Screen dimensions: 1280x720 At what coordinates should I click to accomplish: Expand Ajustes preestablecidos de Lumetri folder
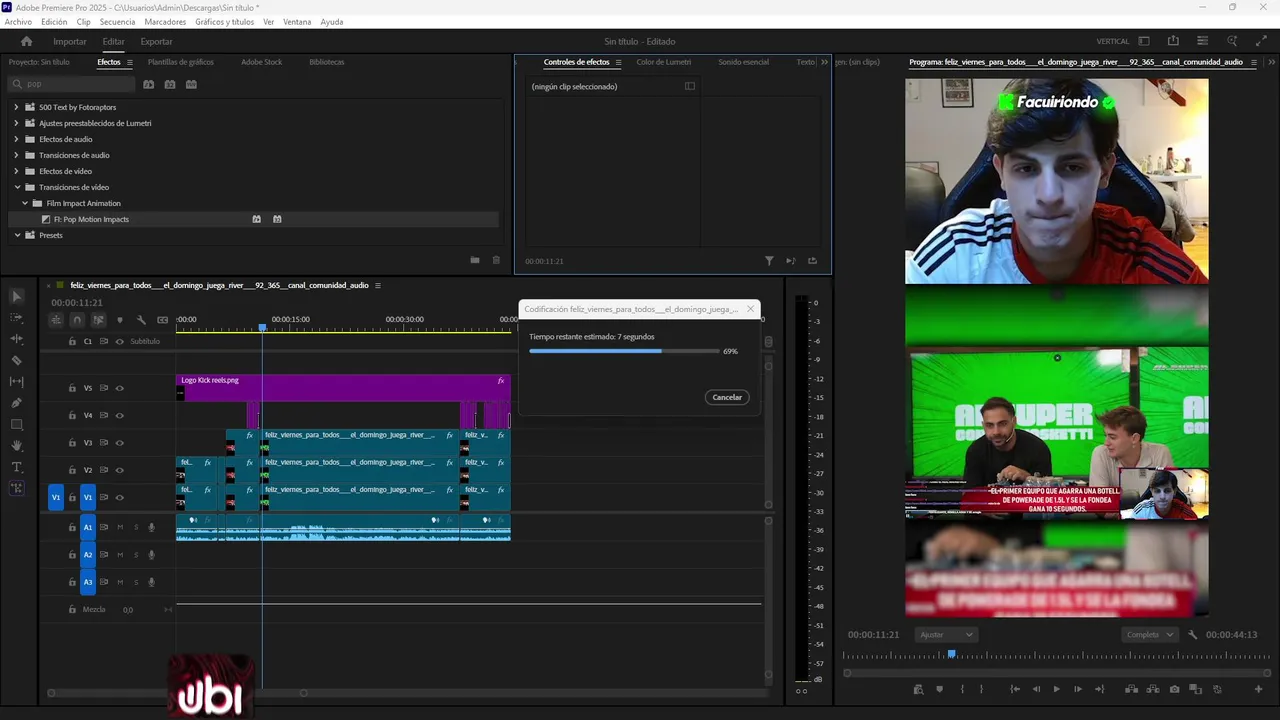click(x=17, y=123)
